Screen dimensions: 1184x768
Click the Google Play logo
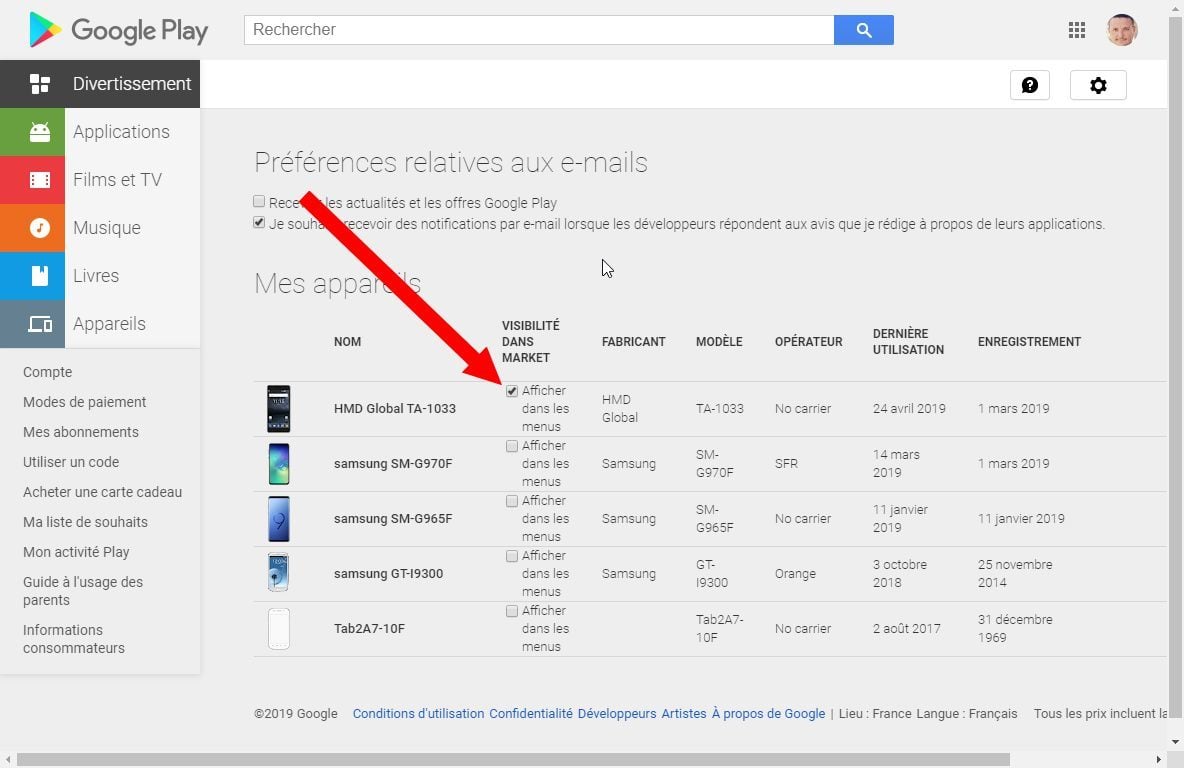point(118,30)
